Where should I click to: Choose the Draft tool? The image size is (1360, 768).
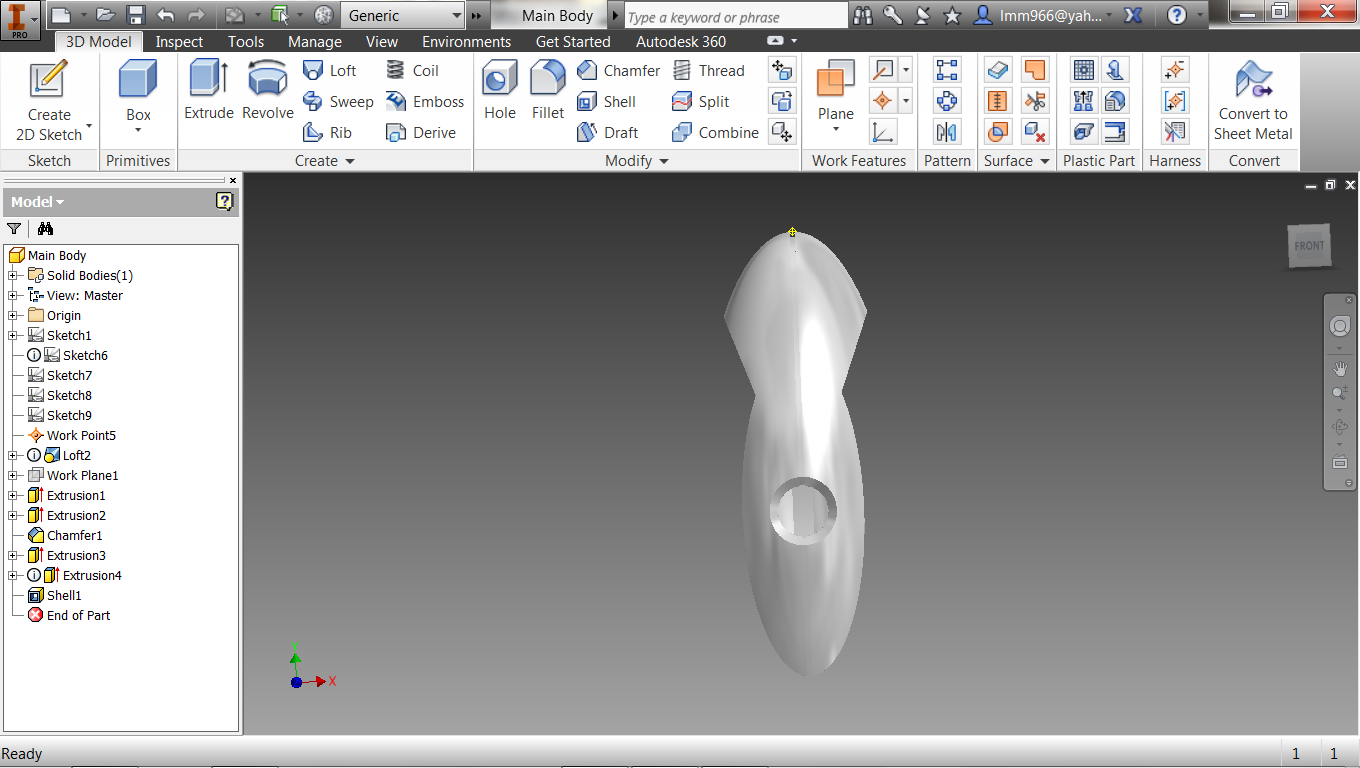608,132
